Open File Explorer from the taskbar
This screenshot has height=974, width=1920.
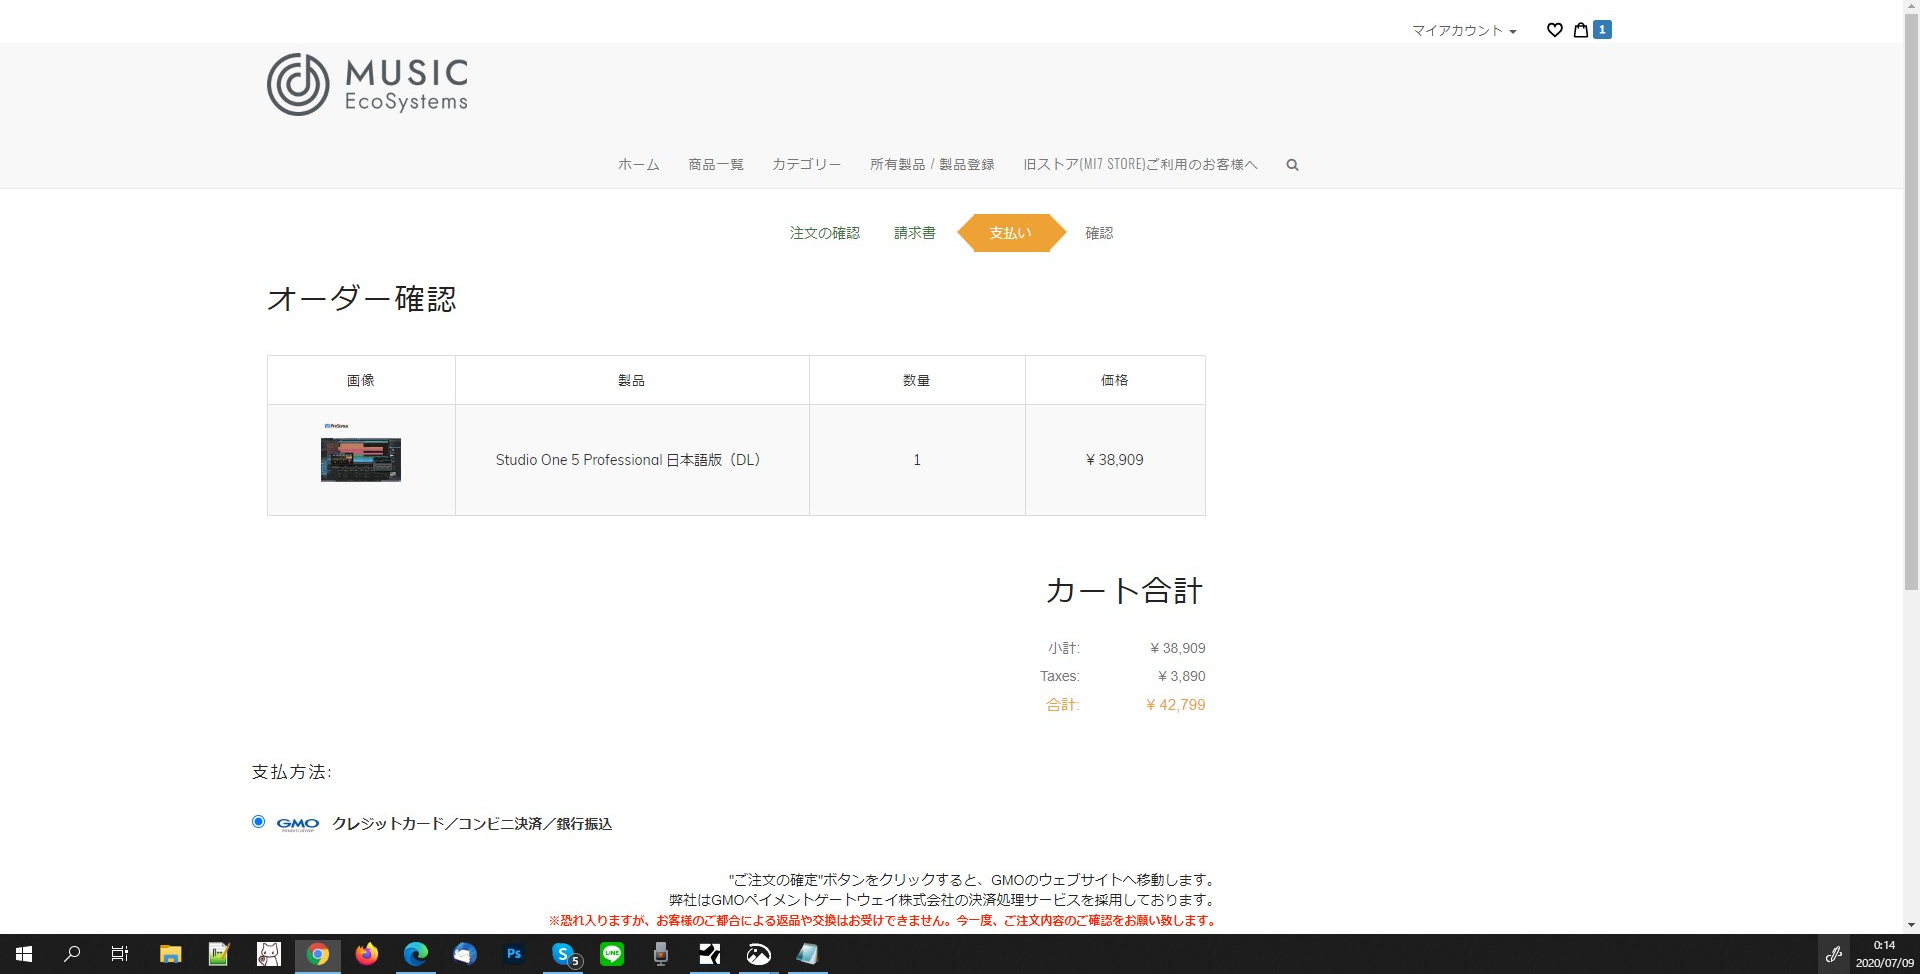point(170,954)
